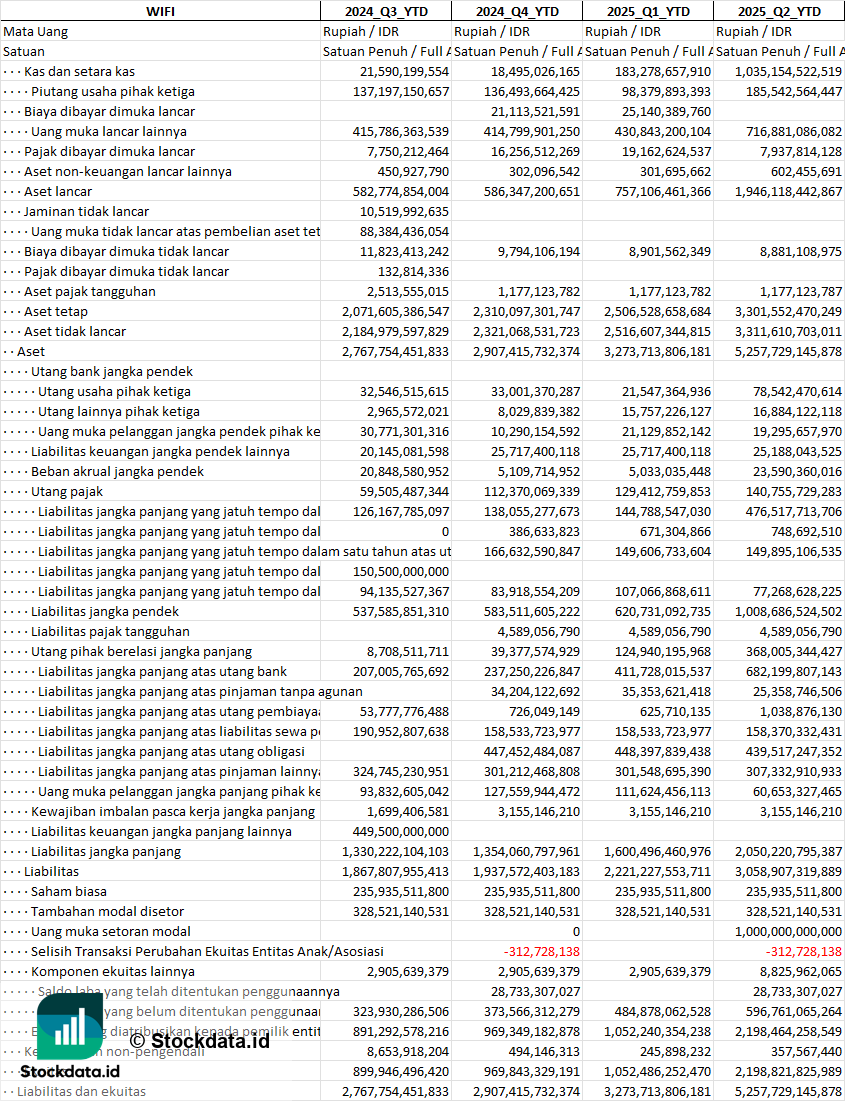The image size is (845, 1101).
Task: Click the Mata Uang row label
Action: [36, 32]
